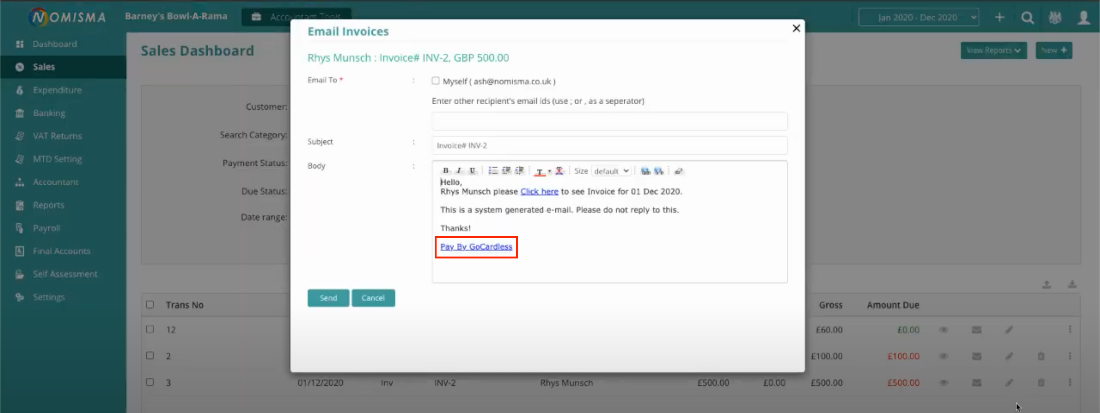View the £100.00 transaction using eye icon
Image resolution: width=1100 pixels, height=413 pixels.
[x=944, y=356]
